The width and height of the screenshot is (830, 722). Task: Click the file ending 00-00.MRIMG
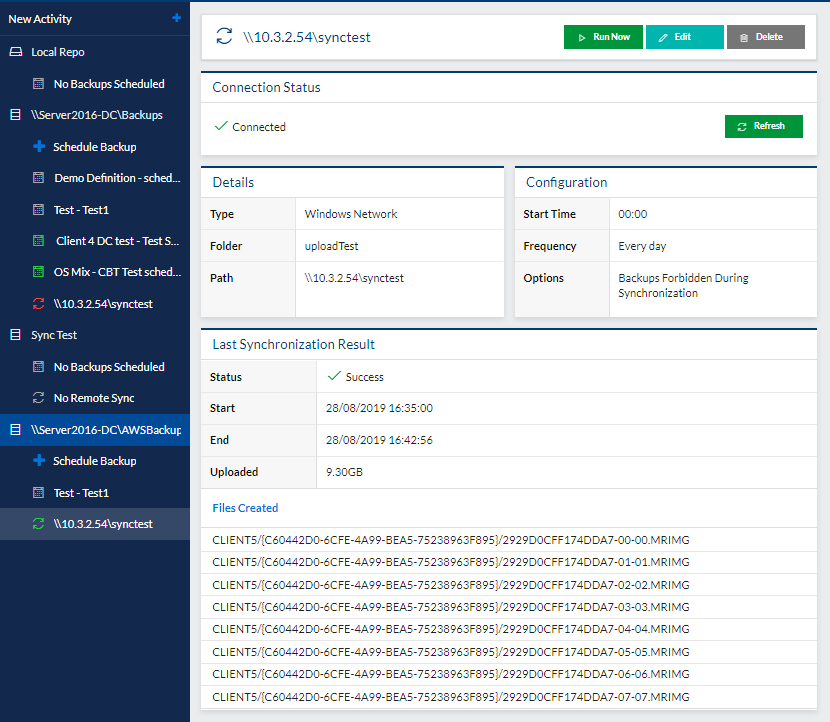(450, 540)
